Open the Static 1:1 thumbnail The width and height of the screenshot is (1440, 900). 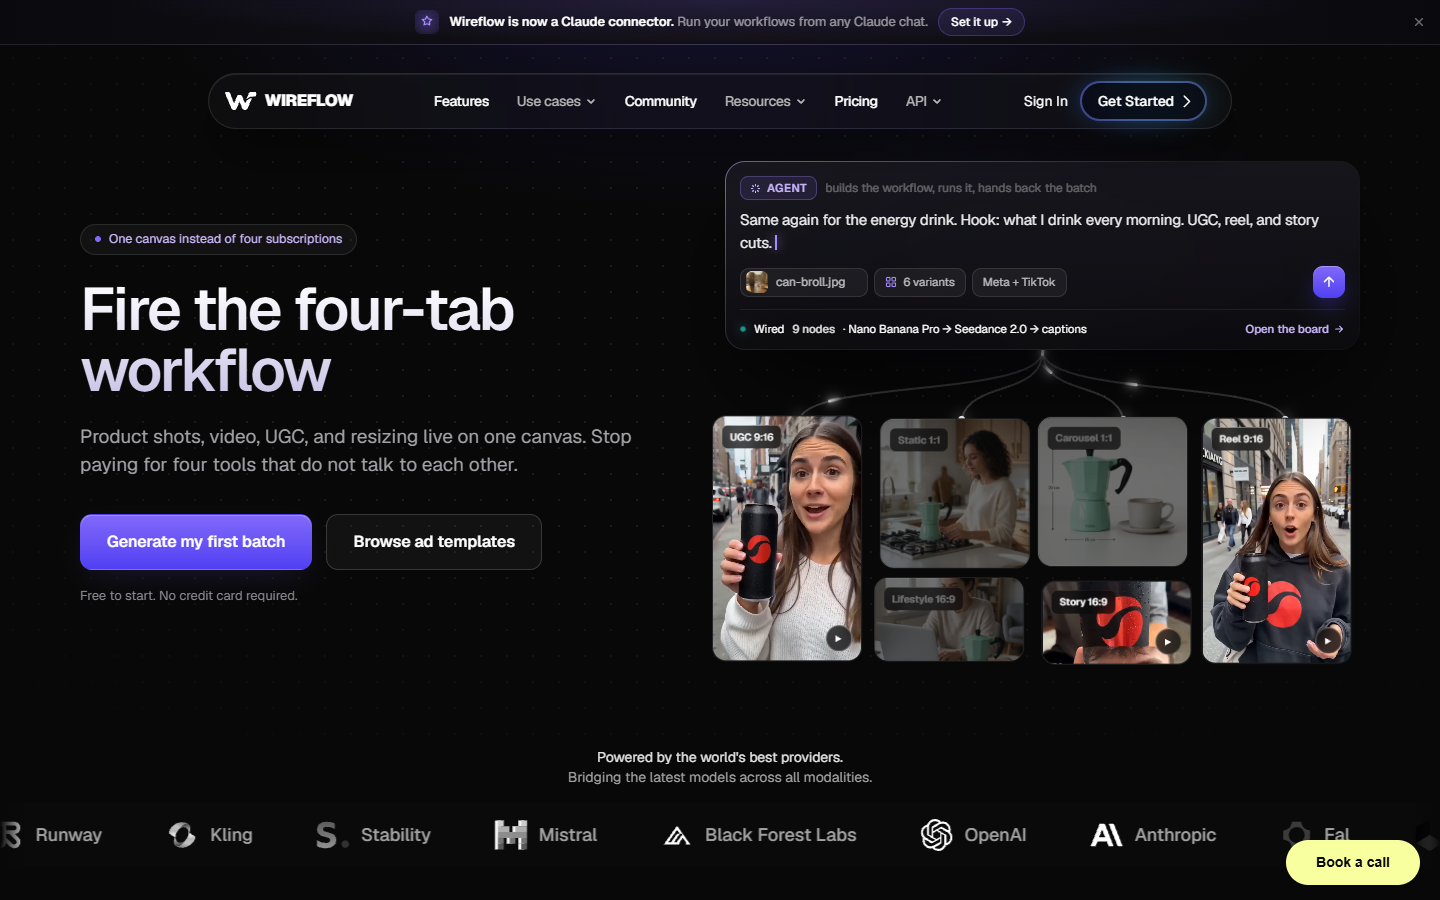click(954, 493)
